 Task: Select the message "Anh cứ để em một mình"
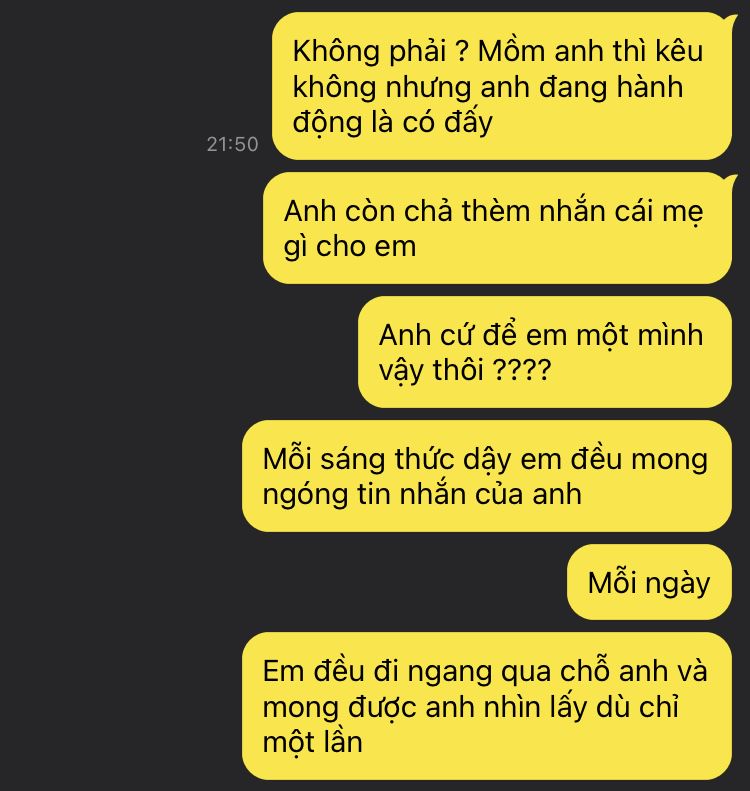(x=545, y=352)
